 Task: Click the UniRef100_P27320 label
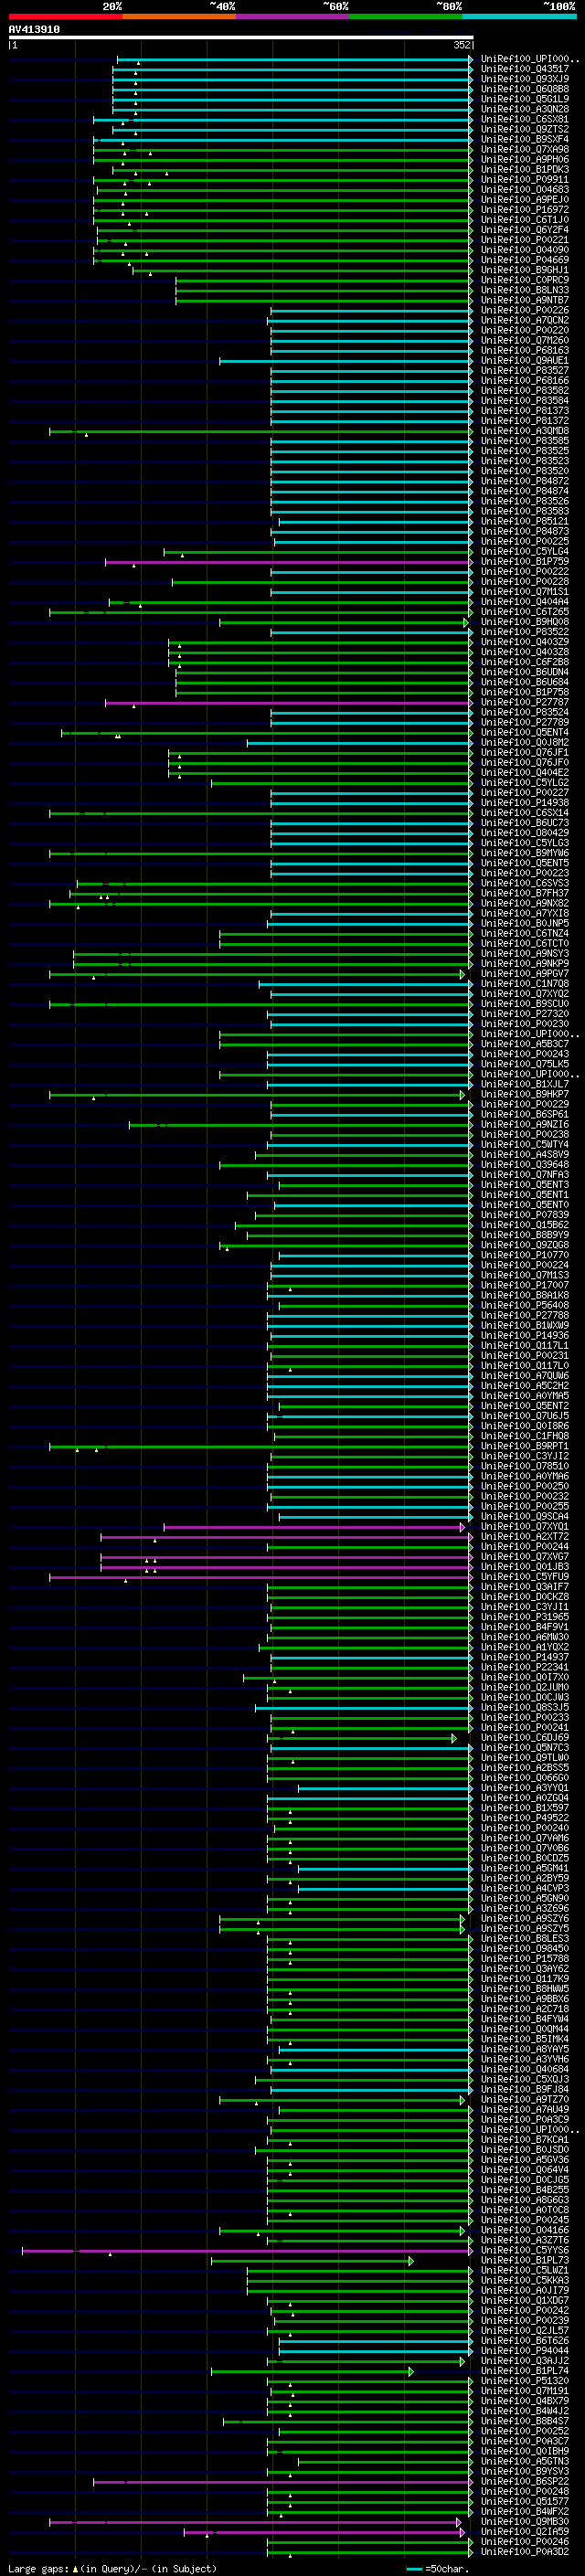click(x=524, y=1014)
